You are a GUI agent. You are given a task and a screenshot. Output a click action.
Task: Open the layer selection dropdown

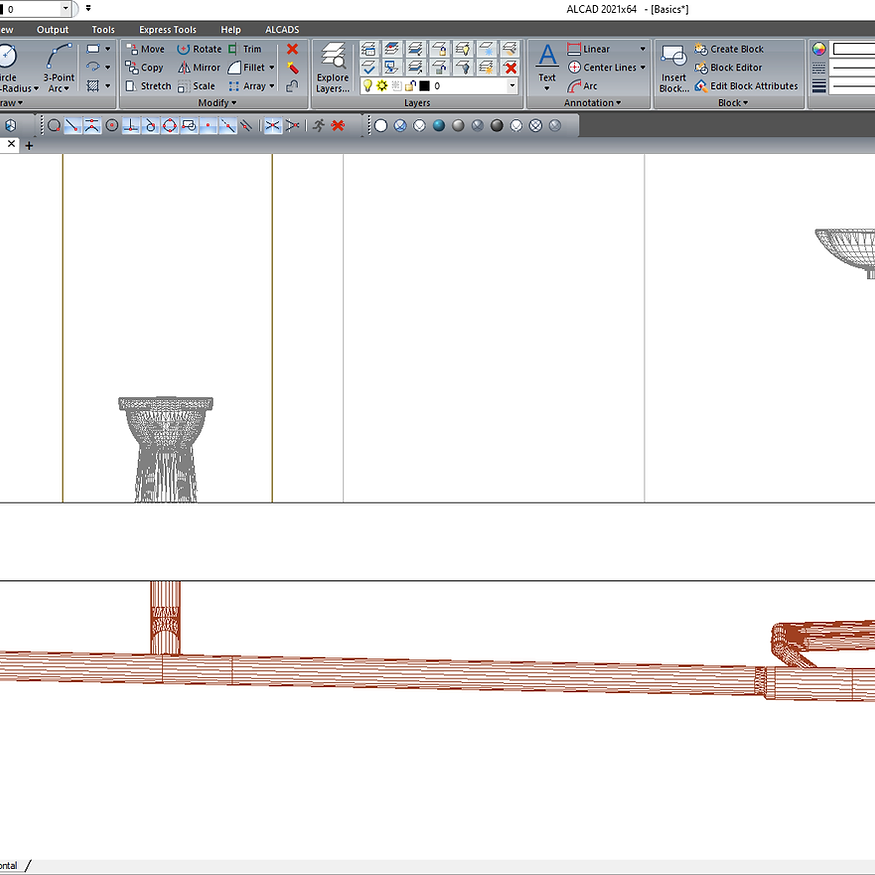click(x=512, y=86)
